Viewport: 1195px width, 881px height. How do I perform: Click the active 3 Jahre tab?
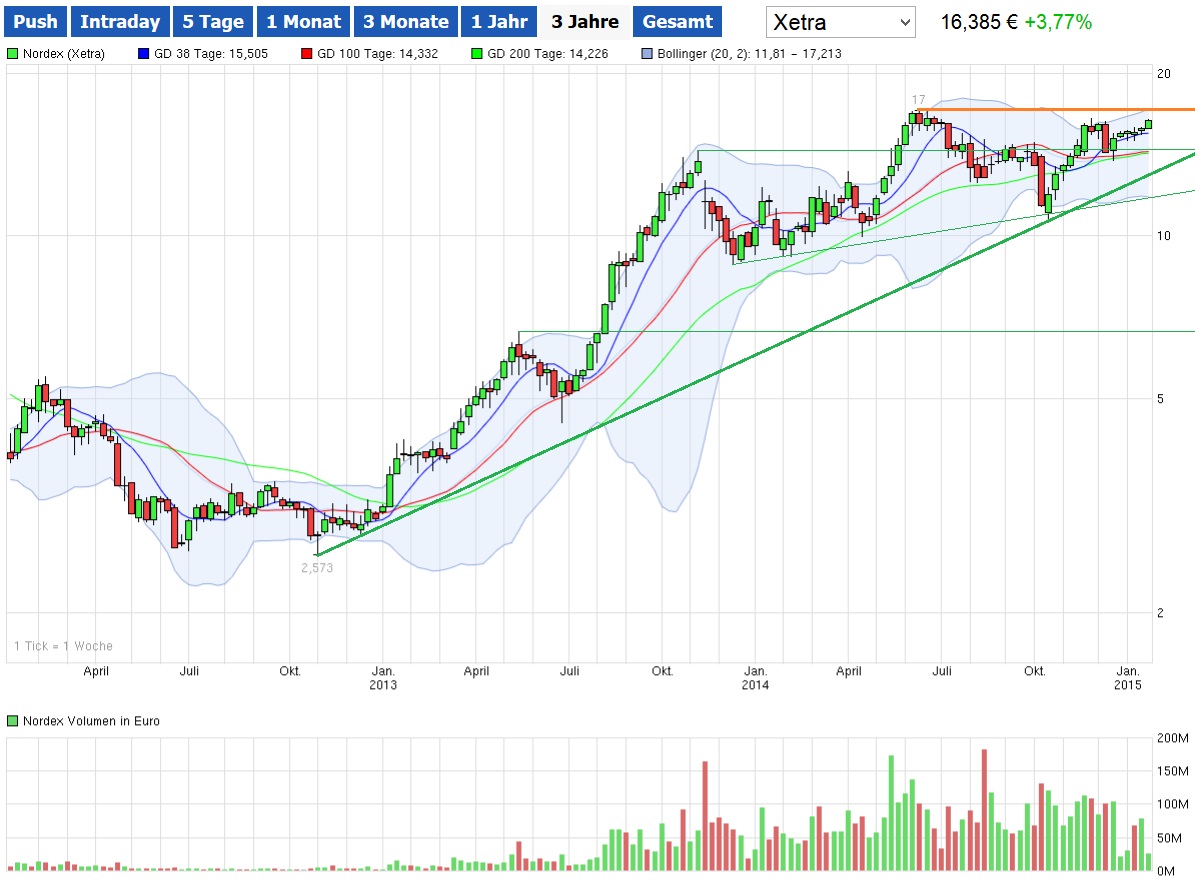(x=585, y=21)
